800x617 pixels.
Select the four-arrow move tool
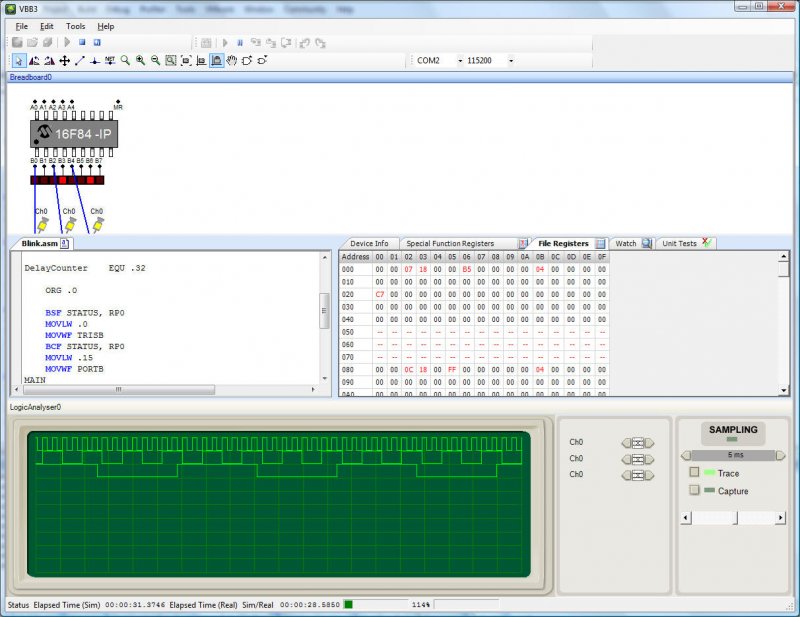click(65, 61)
